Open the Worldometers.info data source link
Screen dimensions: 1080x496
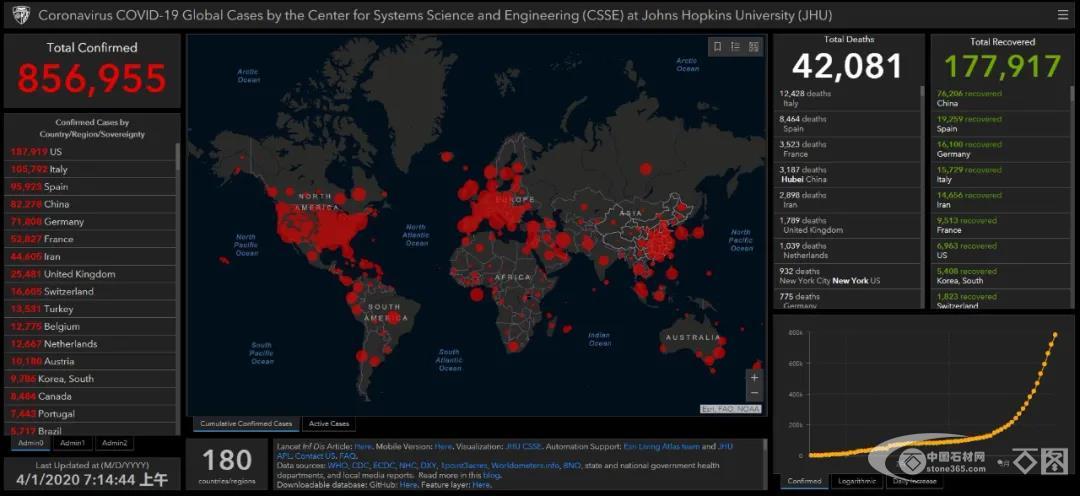tap(526, 465)
